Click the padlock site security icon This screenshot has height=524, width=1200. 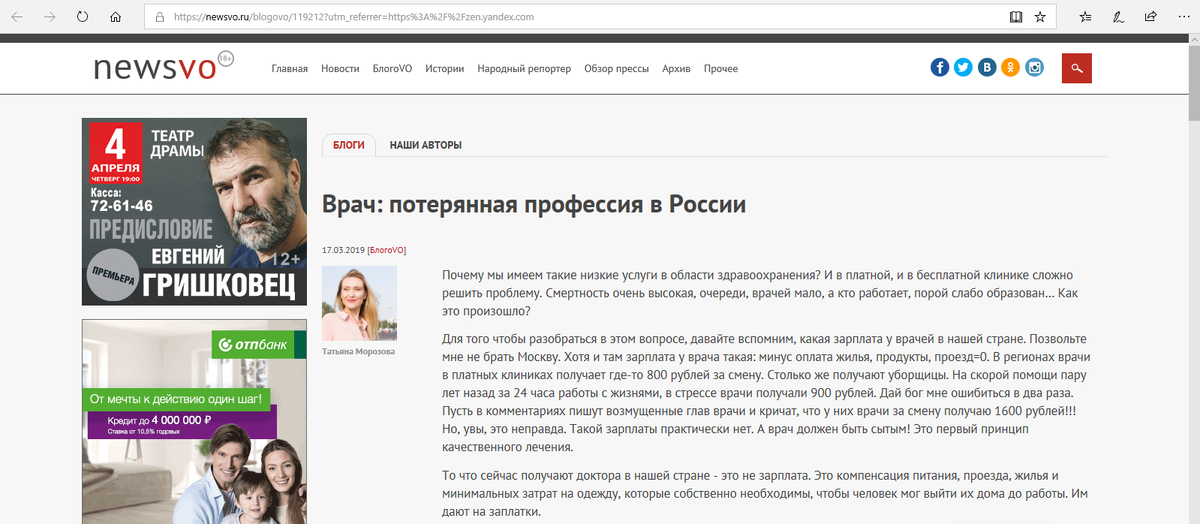pos(159,17)
